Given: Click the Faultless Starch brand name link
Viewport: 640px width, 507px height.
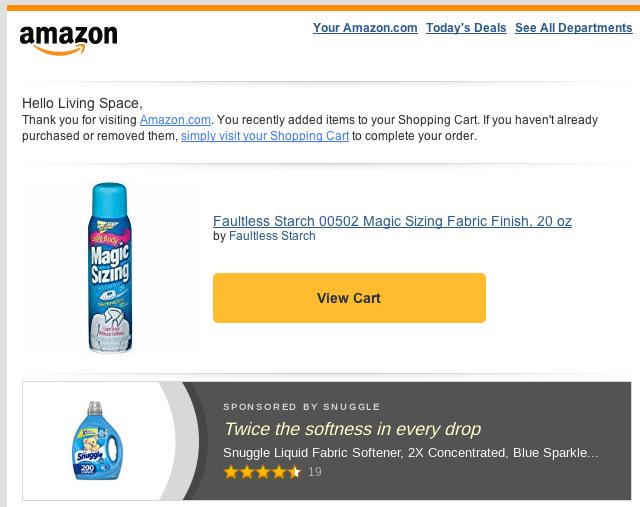Looking at the screenshot, I should click(x=272, y=236).
